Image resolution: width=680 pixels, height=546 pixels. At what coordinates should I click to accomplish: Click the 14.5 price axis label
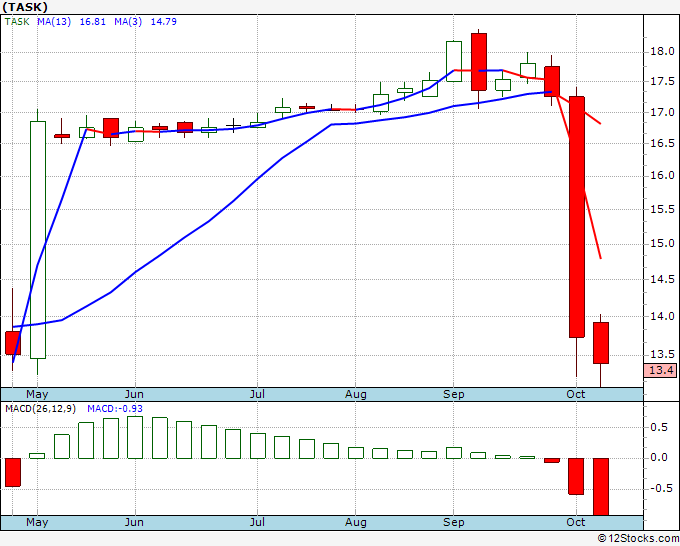click(x=662, y=279)
